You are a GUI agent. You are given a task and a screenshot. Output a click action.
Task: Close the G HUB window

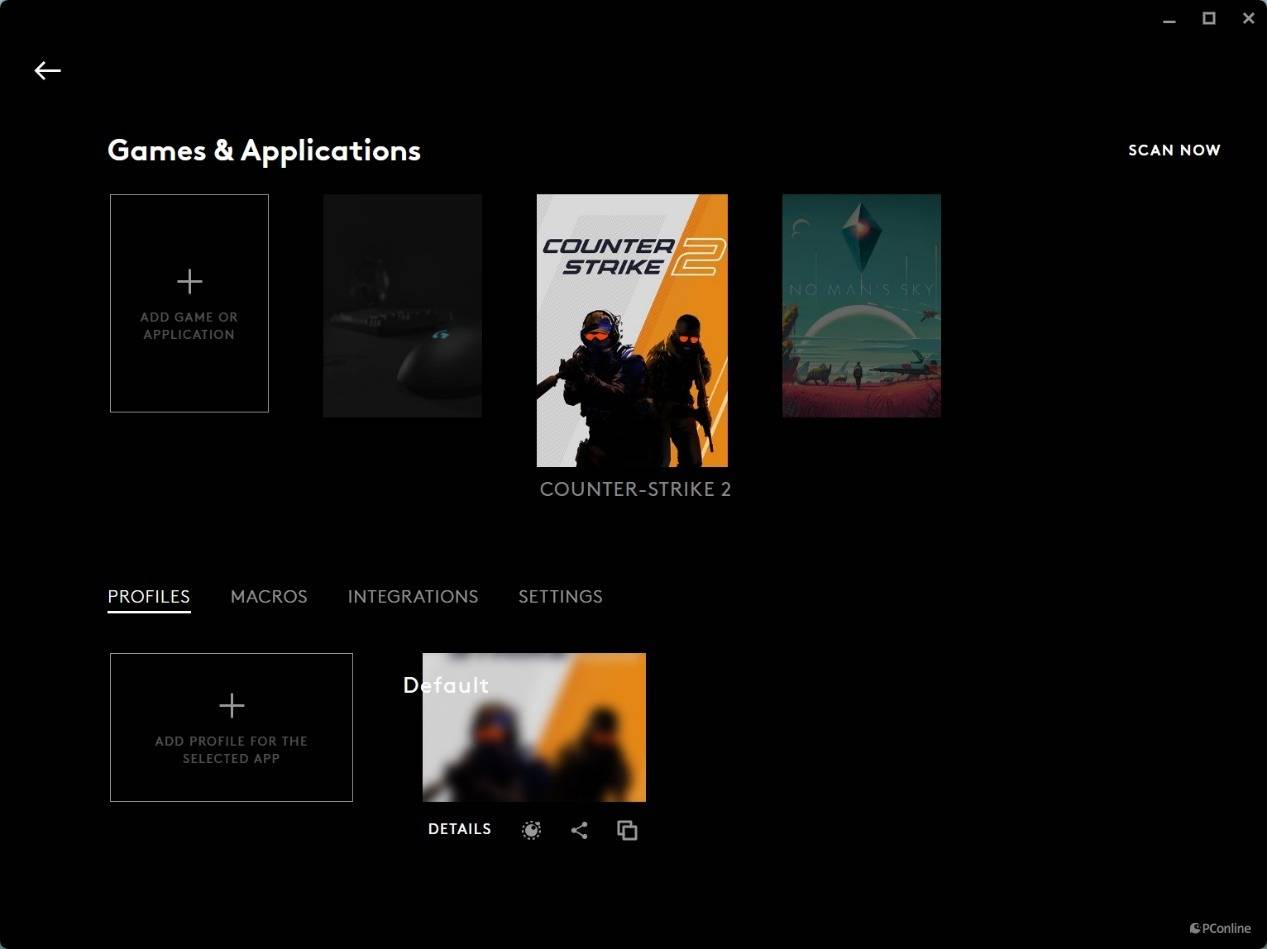click(1248, 18)
